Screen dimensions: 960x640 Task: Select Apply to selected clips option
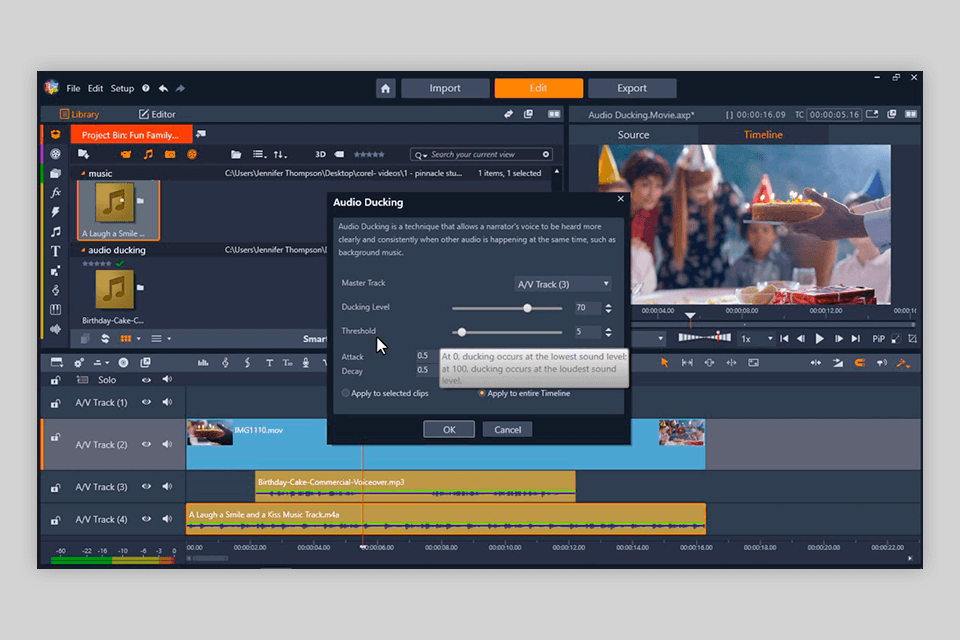point(385,393)
